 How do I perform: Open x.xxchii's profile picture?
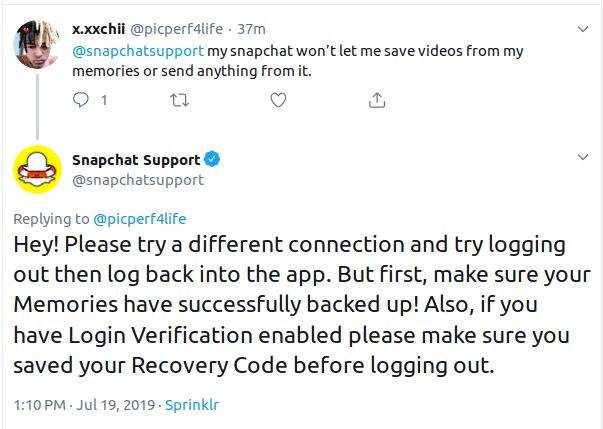[x=36, y=44]
